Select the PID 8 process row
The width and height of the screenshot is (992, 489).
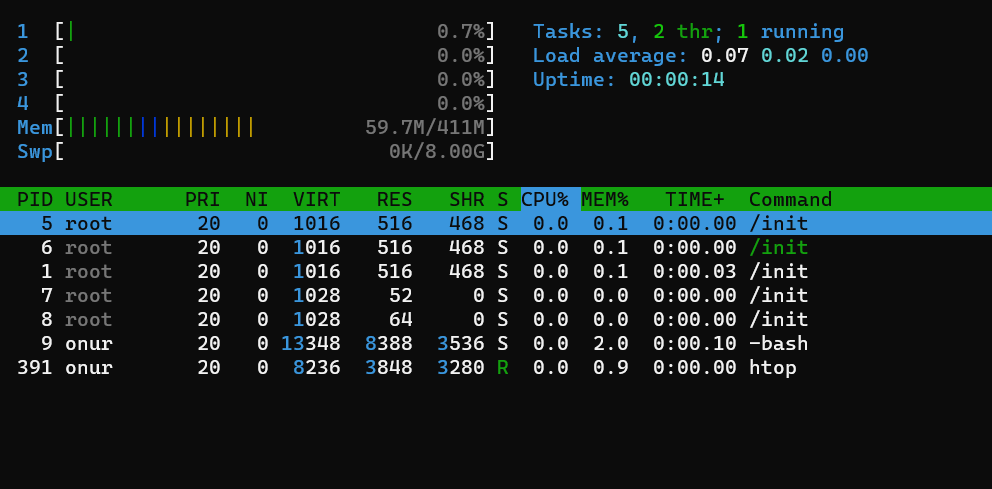point(496,319)
